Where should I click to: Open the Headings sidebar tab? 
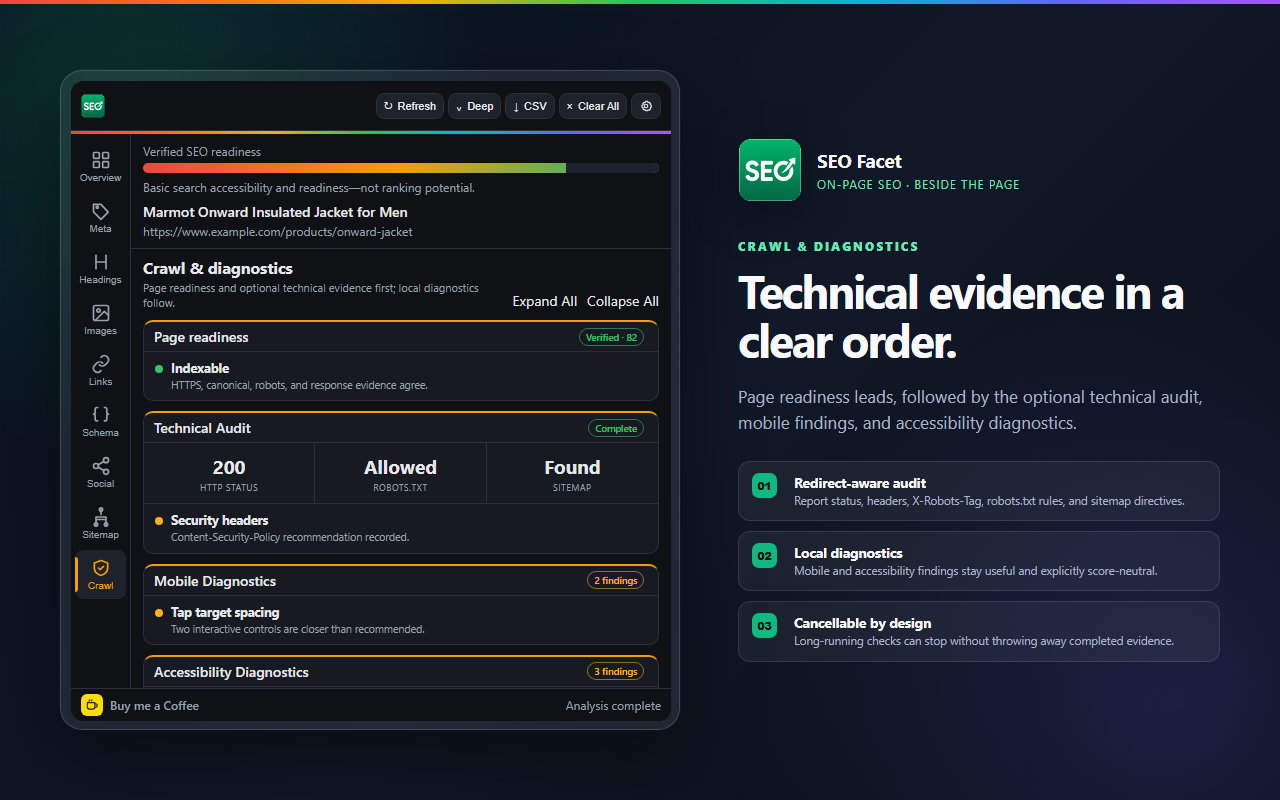(100, 268)
